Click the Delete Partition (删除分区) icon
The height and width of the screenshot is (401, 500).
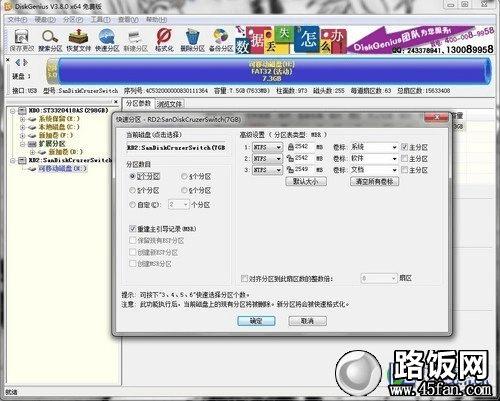click(192, 40)
